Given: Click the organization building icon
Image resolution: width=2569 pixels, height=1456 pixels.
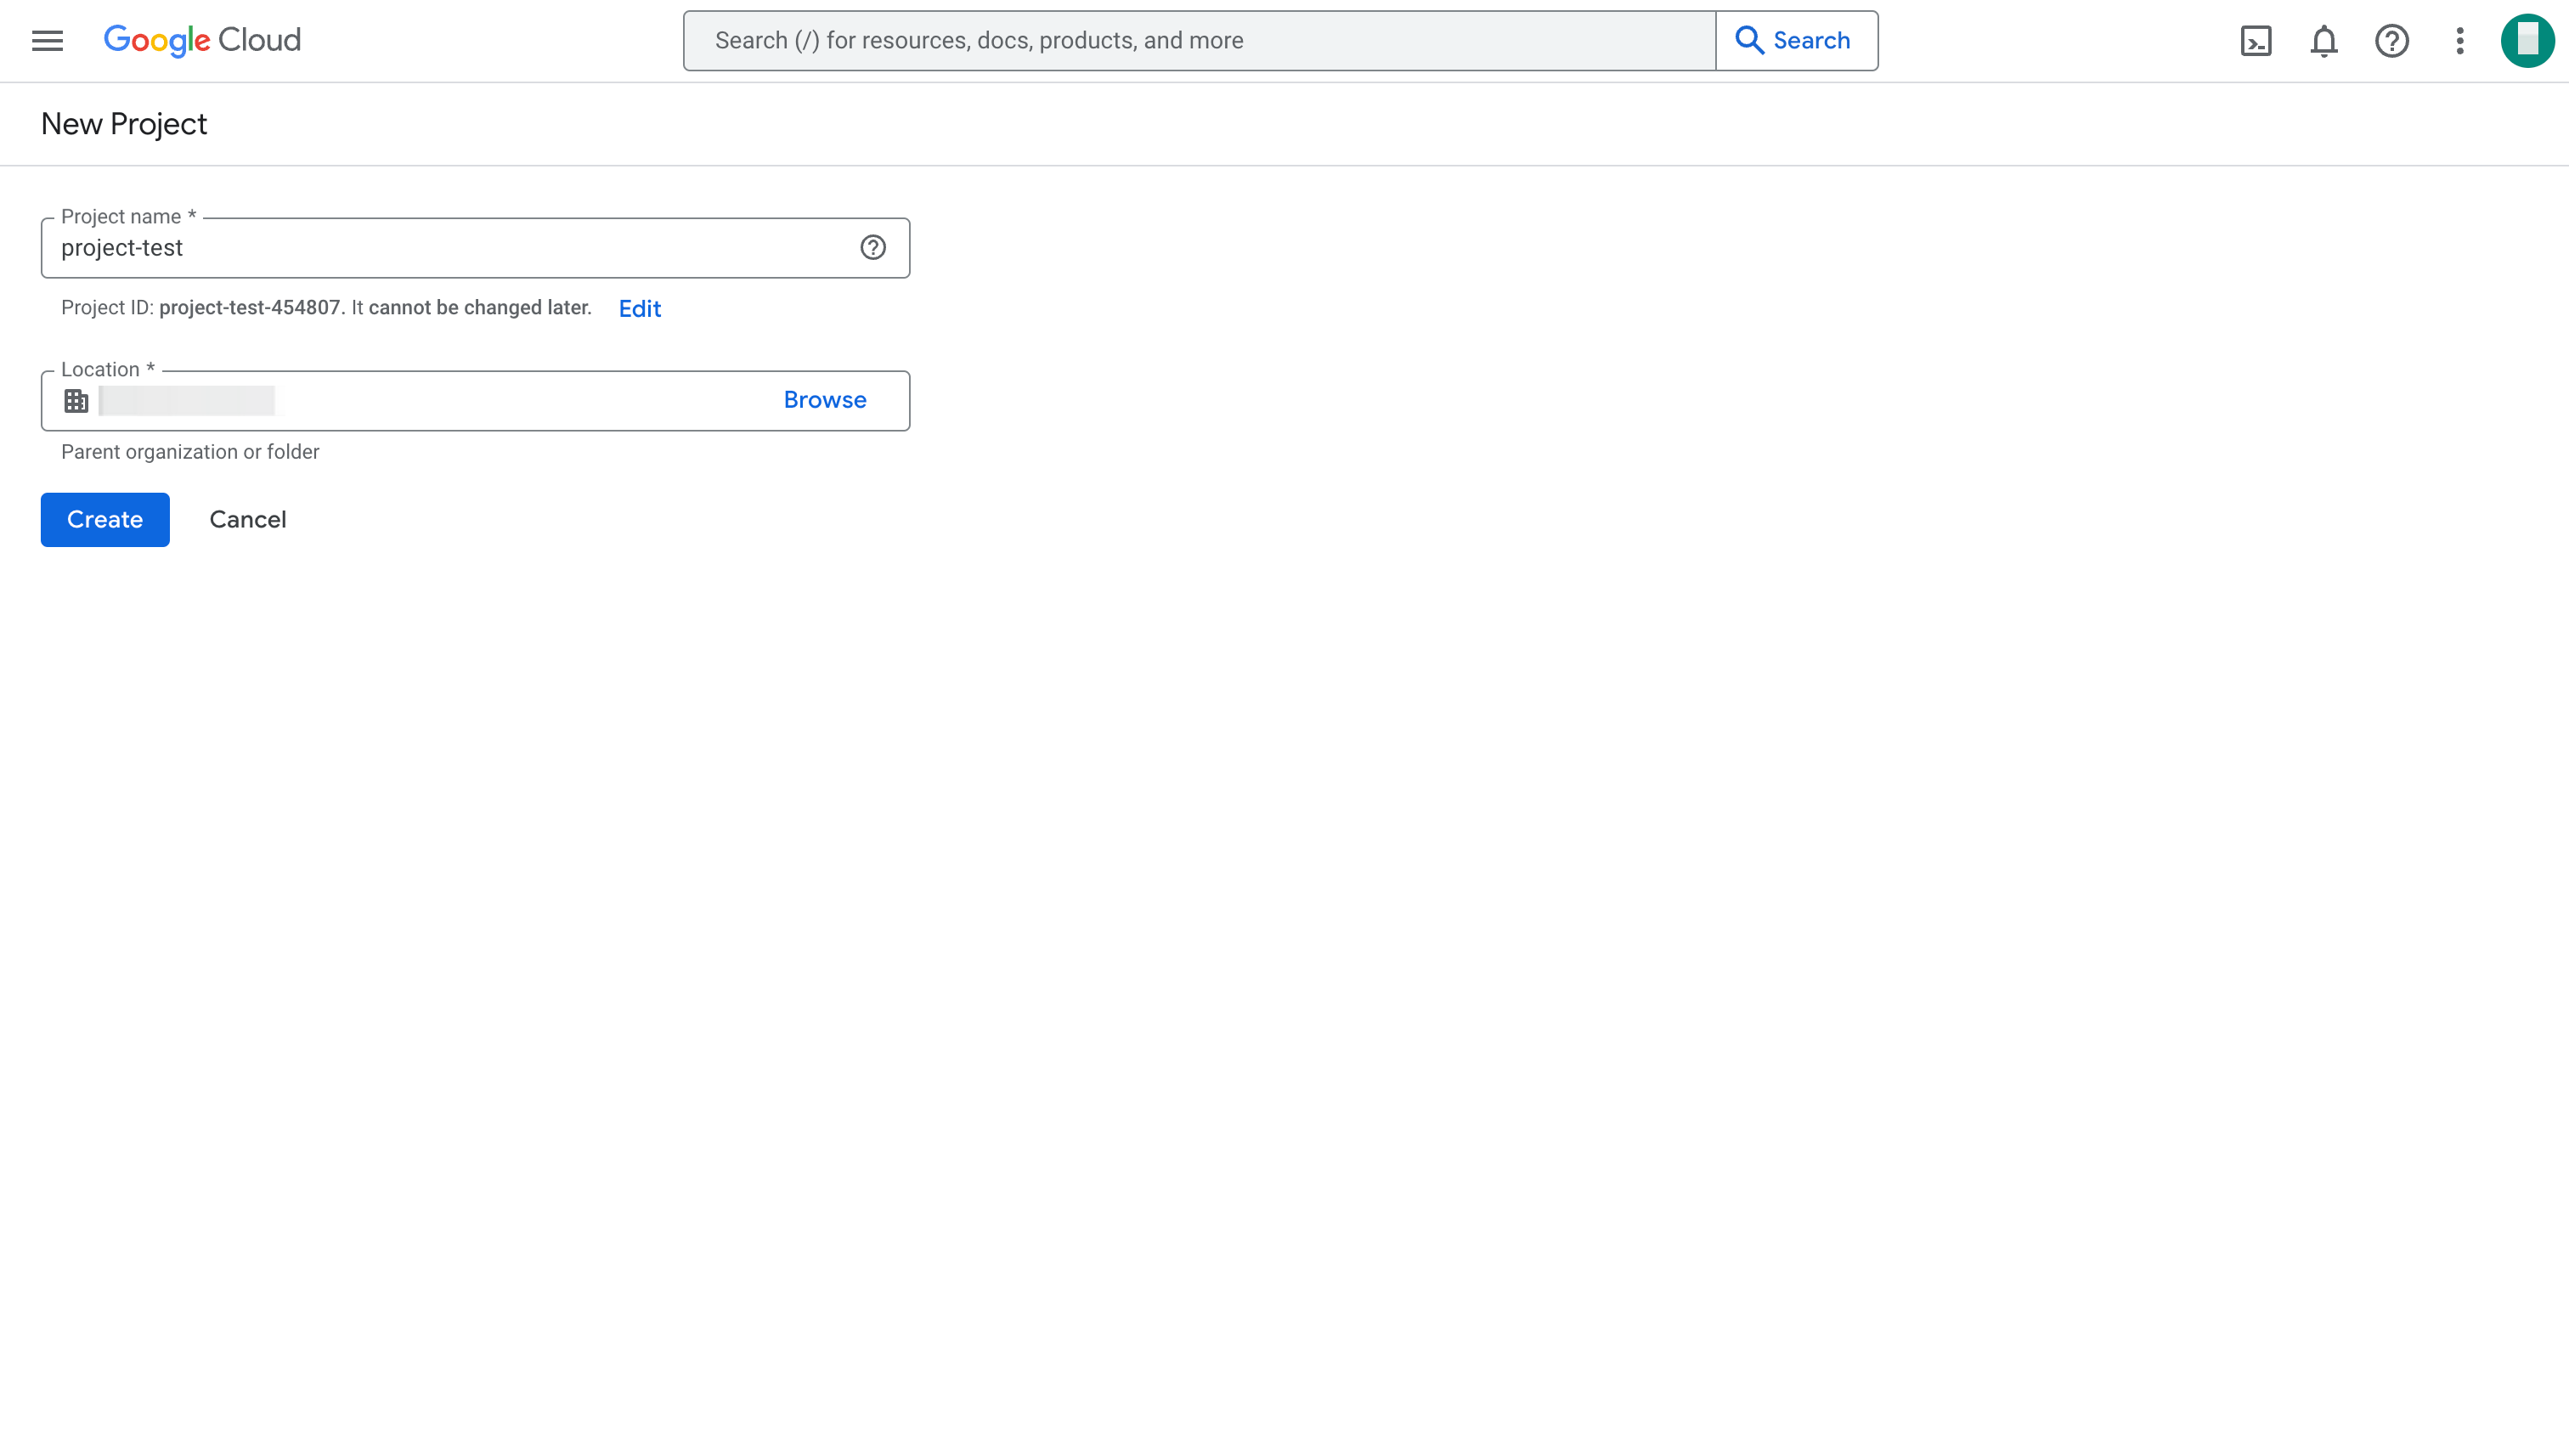Looking at the screenshot, I should coord(76,401).
